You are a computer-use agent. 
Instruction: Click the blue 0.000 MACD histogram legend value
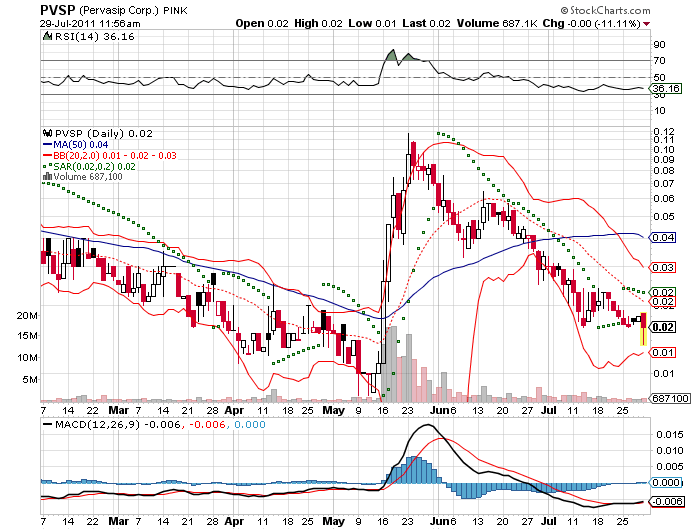click(250, 425)
